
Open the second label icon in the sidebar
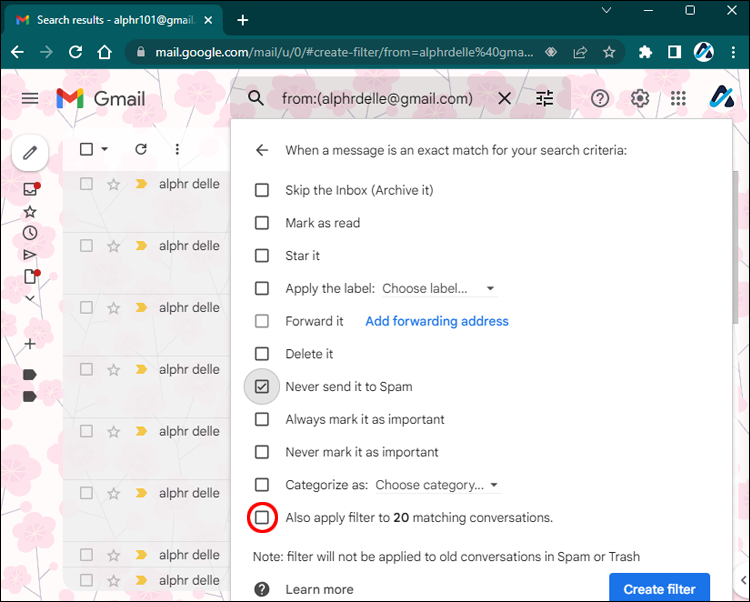[x=30, y=396]
